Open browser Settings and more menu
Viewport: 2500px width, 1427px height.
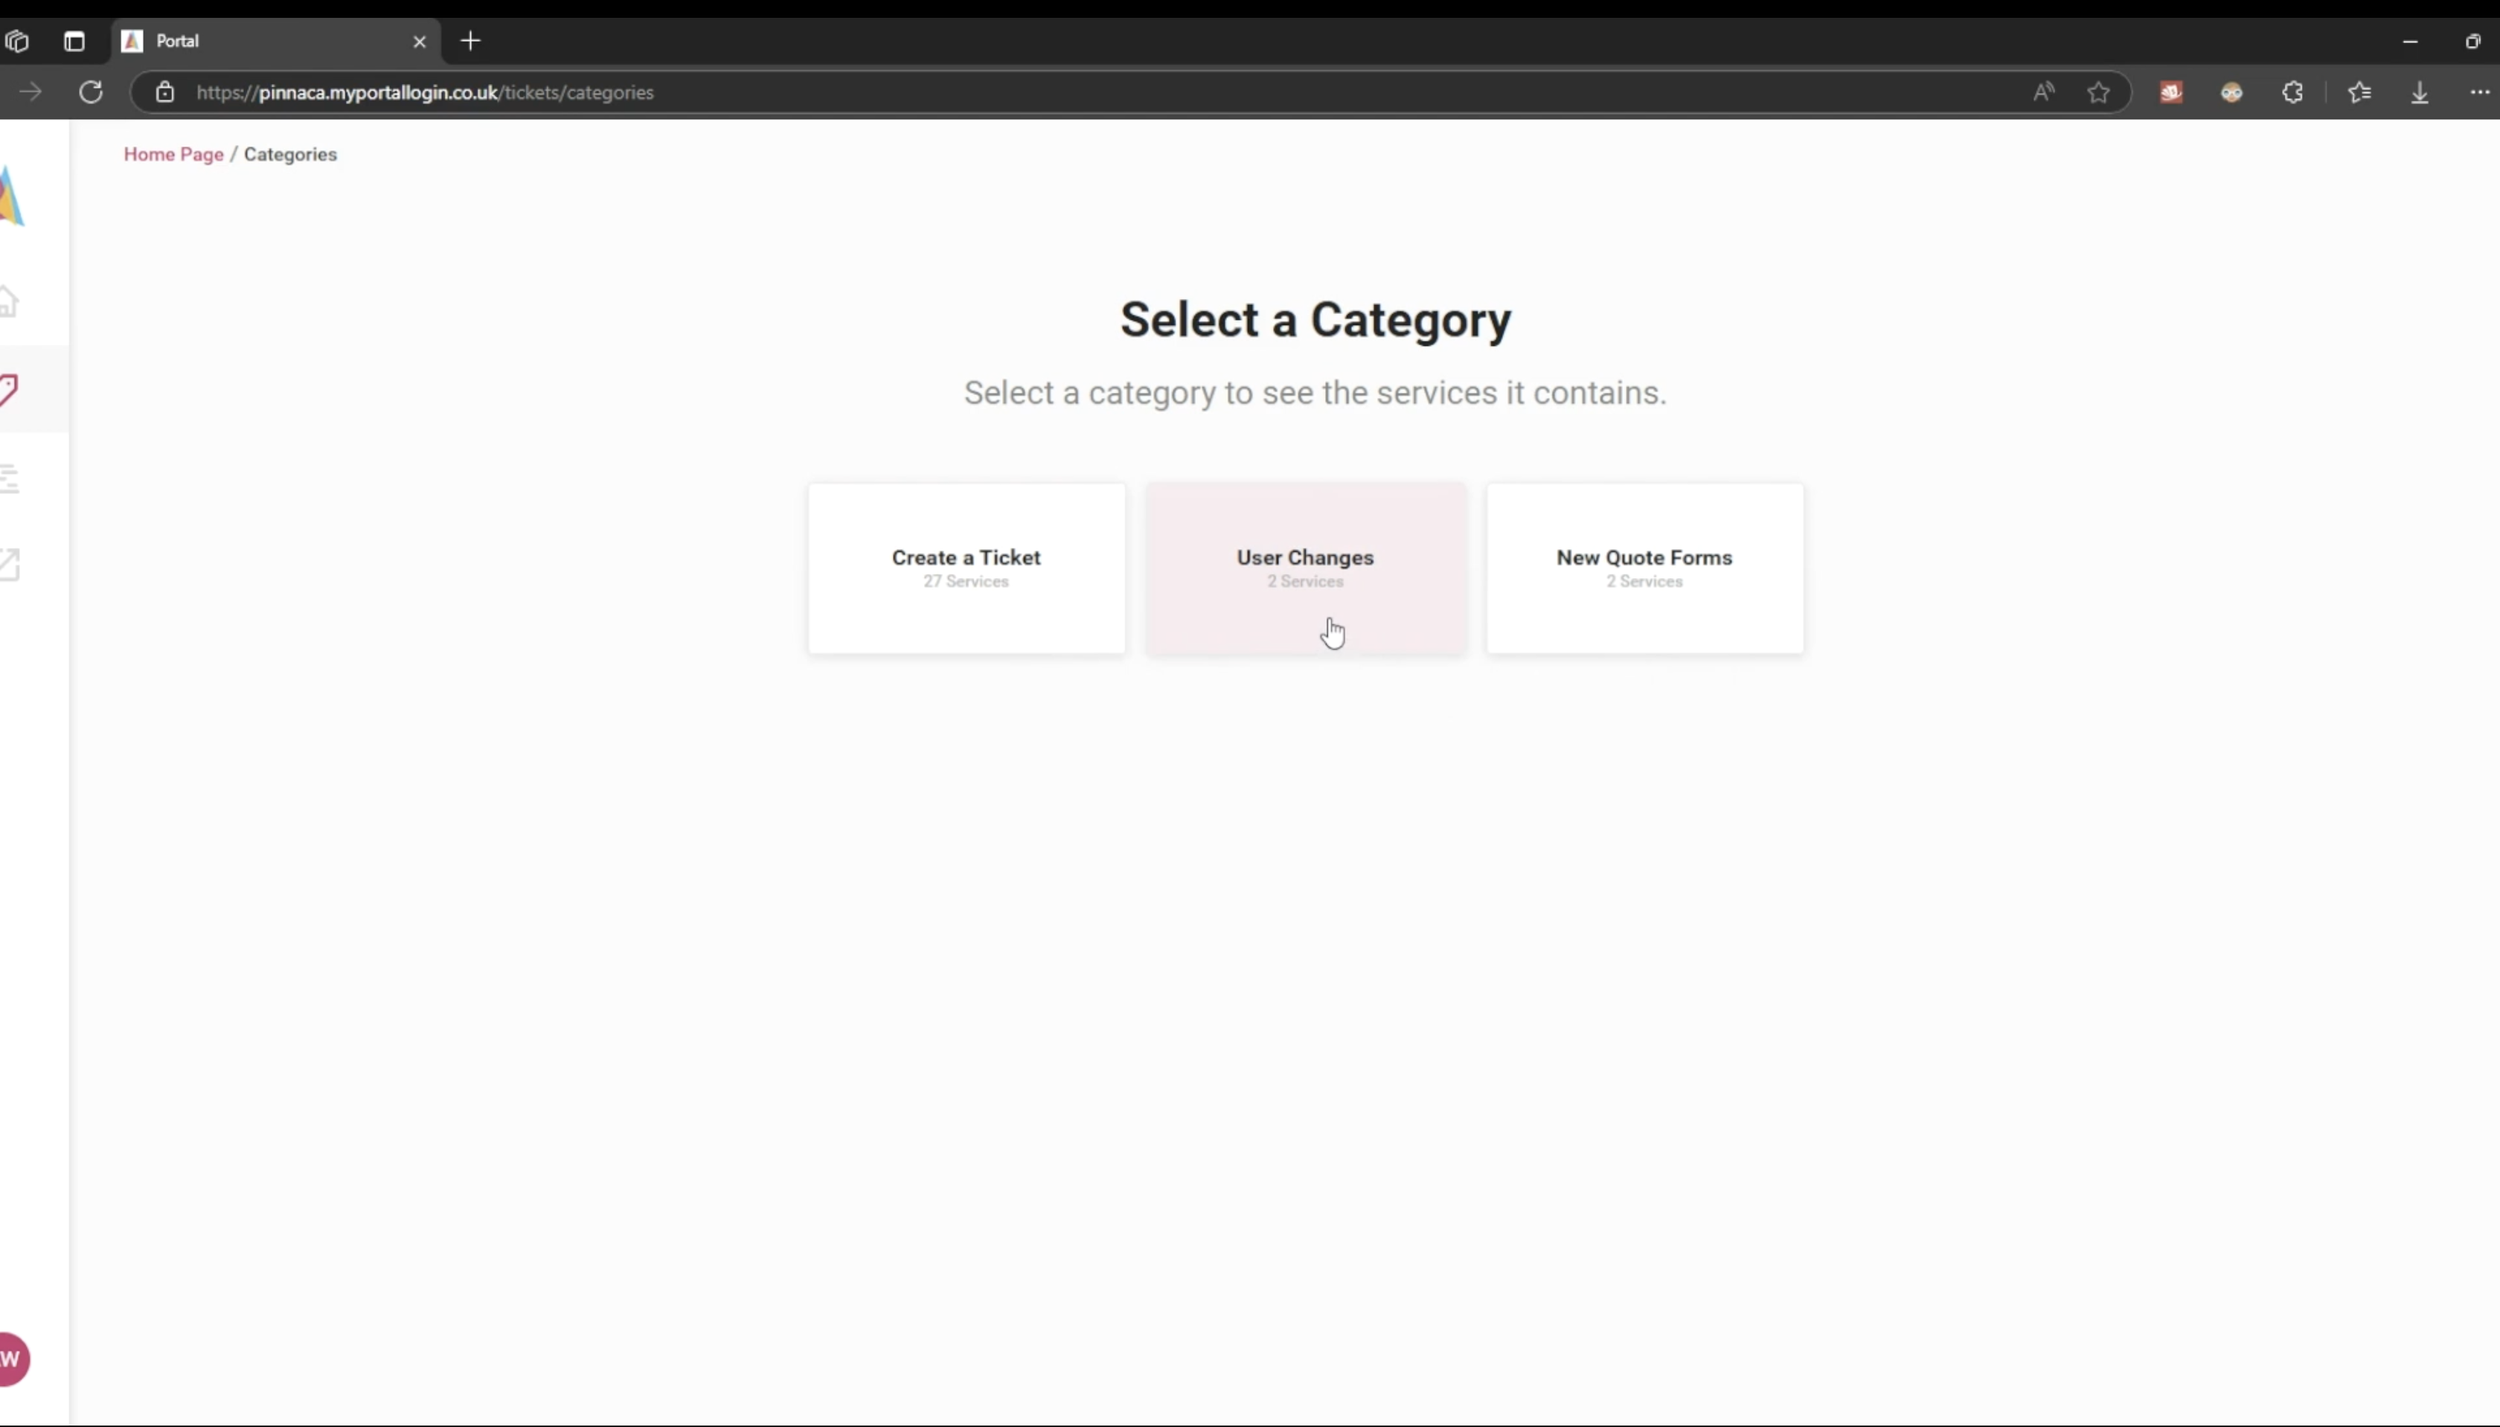tap(2480, 92)
